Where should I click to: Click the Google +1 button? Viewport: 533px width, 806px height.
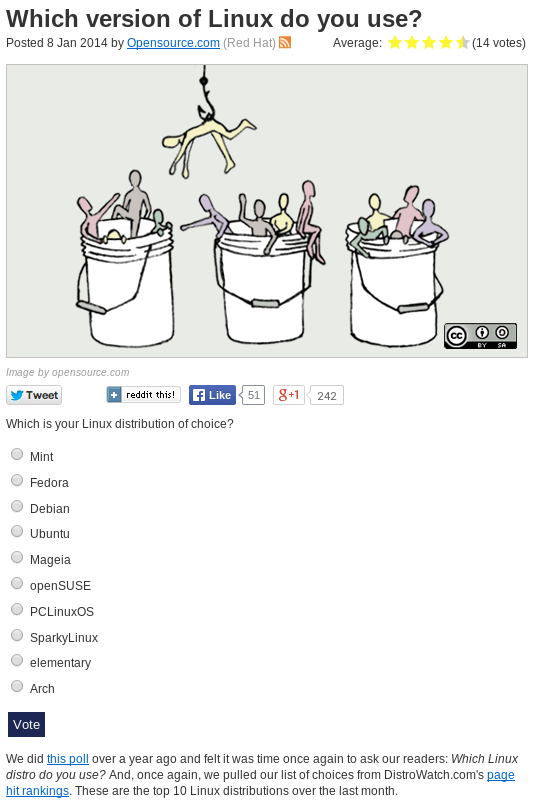point(289,395)
